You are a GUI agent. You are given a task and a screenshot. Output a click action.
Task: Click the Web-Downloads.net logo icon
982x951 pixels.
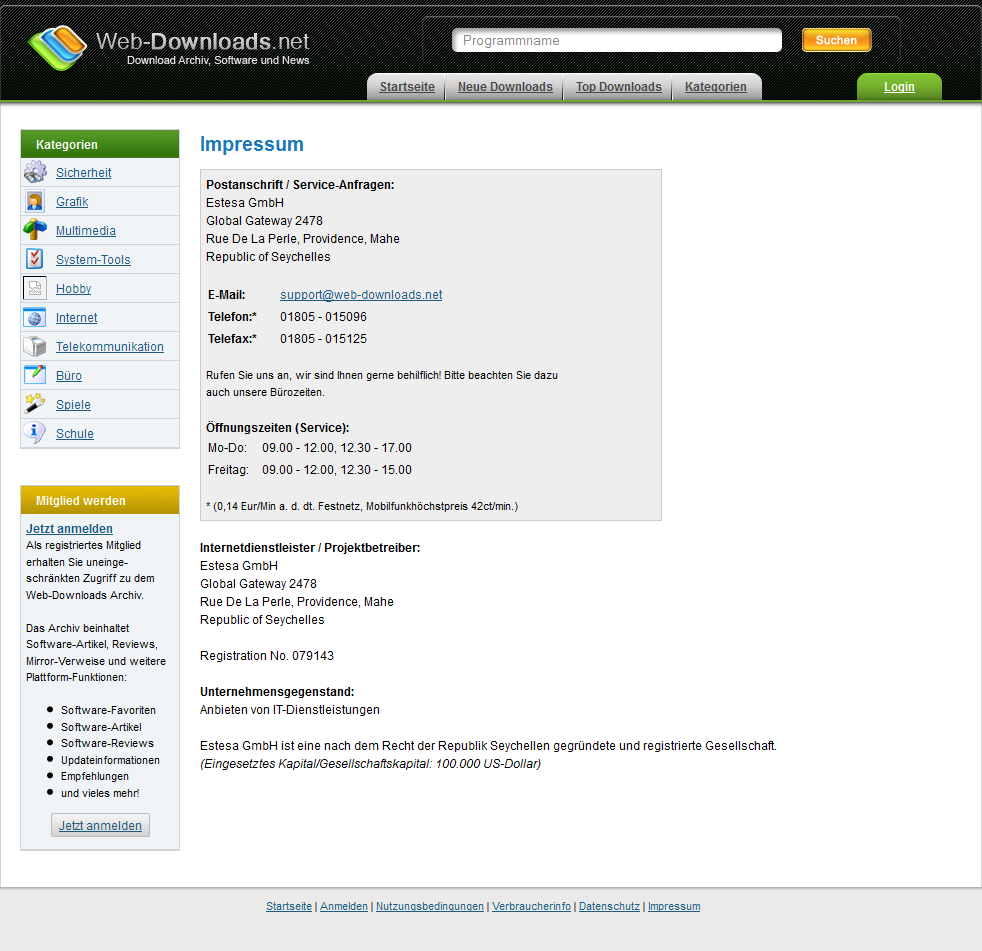(57, 48)
